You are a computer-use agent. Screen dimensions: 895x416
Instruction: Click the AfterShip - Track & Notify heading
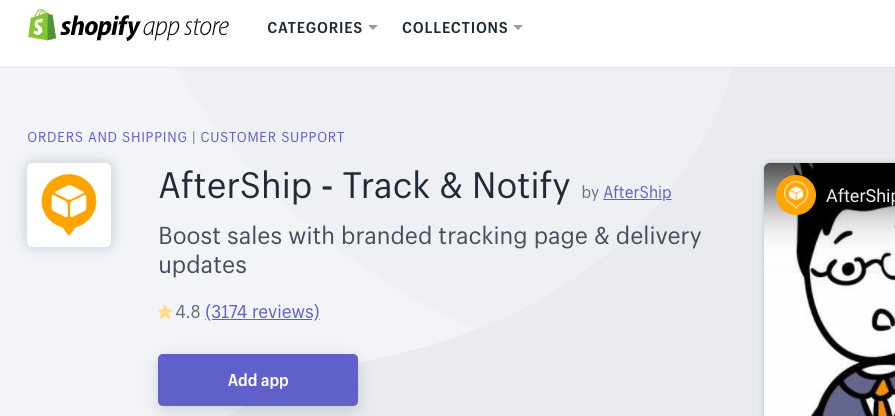[364, 186]
